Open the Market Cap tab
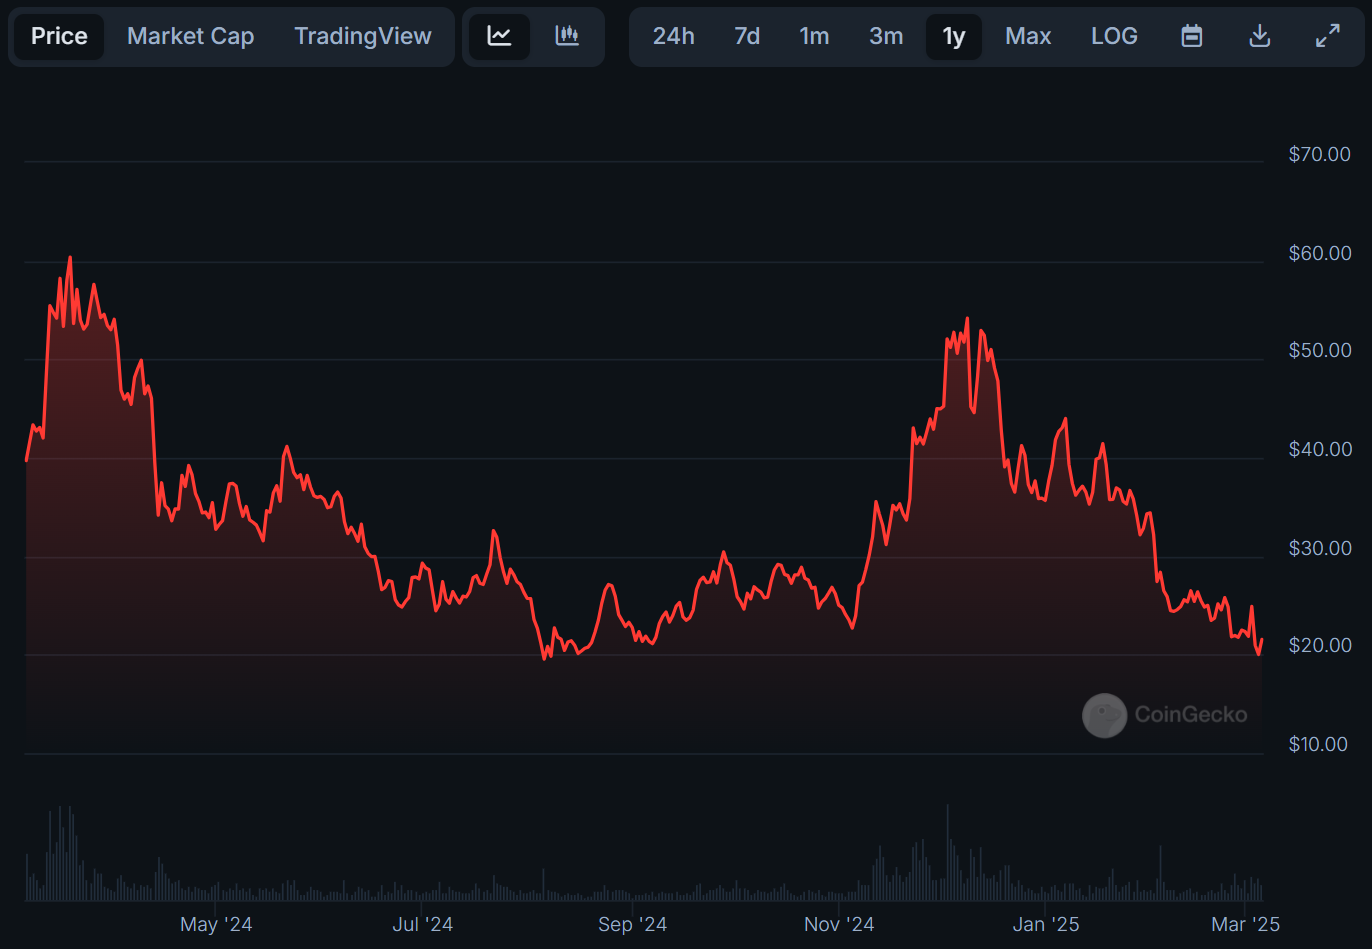 tap(190, 36)
